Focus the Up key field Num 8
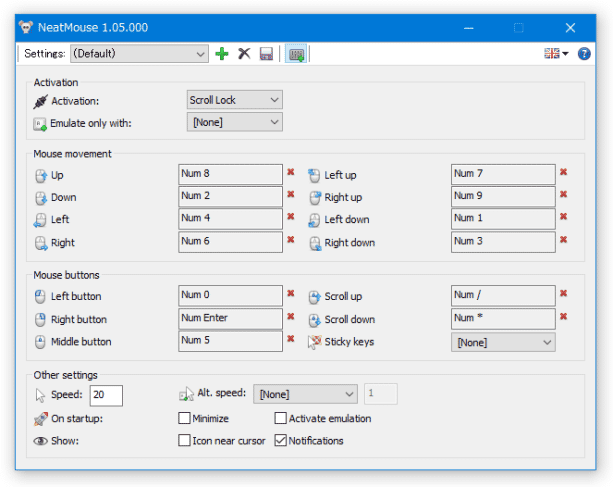This screenshot has width=613, height=487. pos(230,174)
